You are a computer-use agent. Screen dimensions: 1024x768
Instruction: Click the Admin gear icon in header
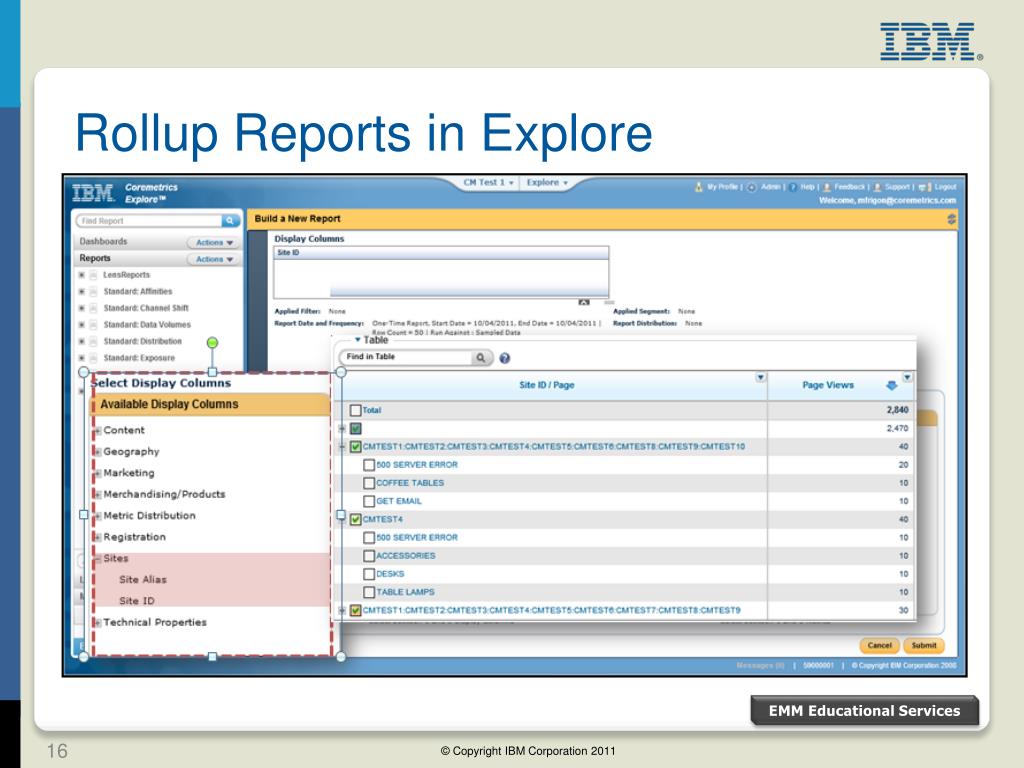coord(752,187)
